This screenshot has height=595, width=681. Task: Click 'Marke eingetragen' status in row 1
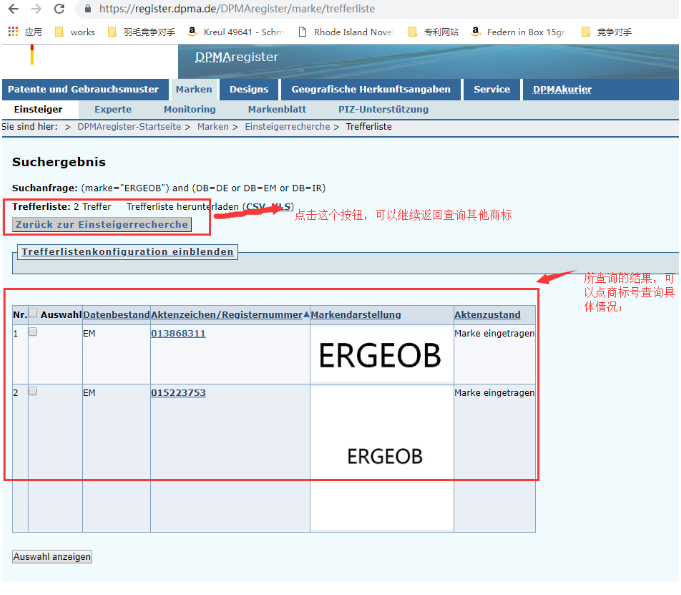494,334
